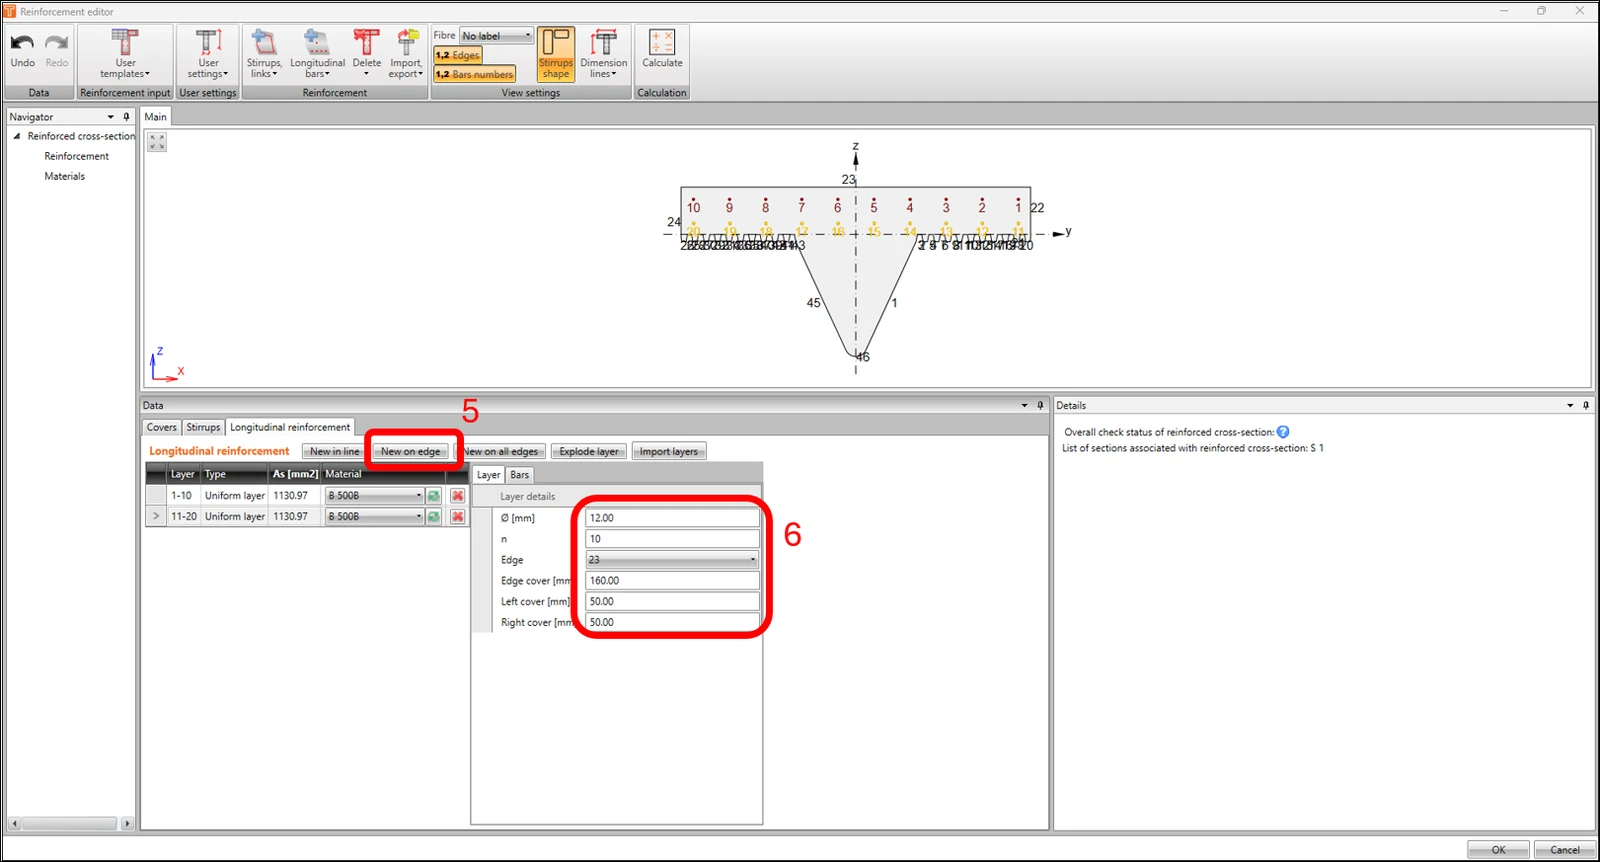1600x862 pixels.
Task: Click the Explode layer button
Action: point(589,451)
